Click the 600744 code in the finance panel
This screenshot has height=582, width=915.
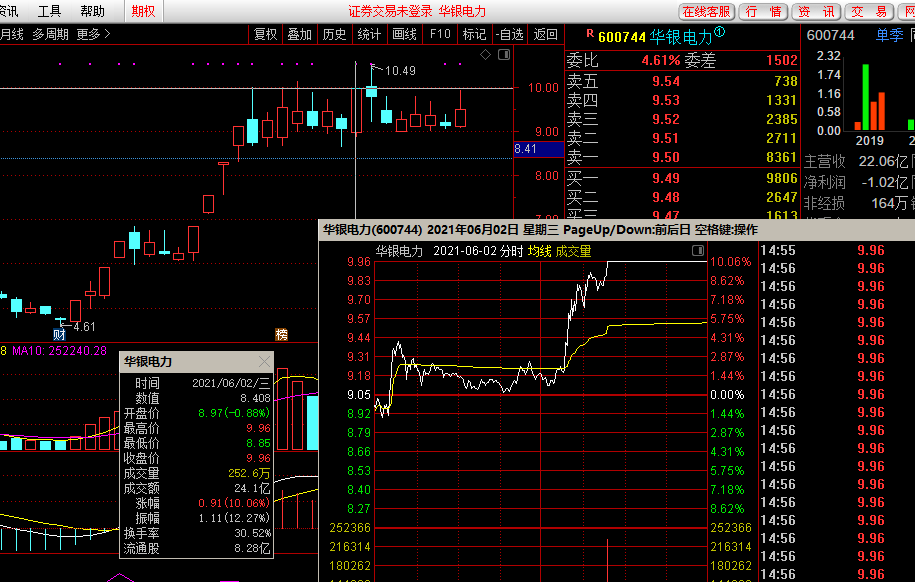pyautogui.click(x=830, y=35)
